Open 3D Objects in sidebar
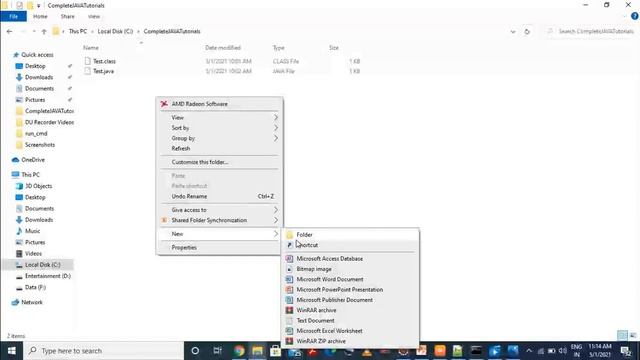Image resolution: width=640 pixels, height=360 pixels. coord(38,186)
